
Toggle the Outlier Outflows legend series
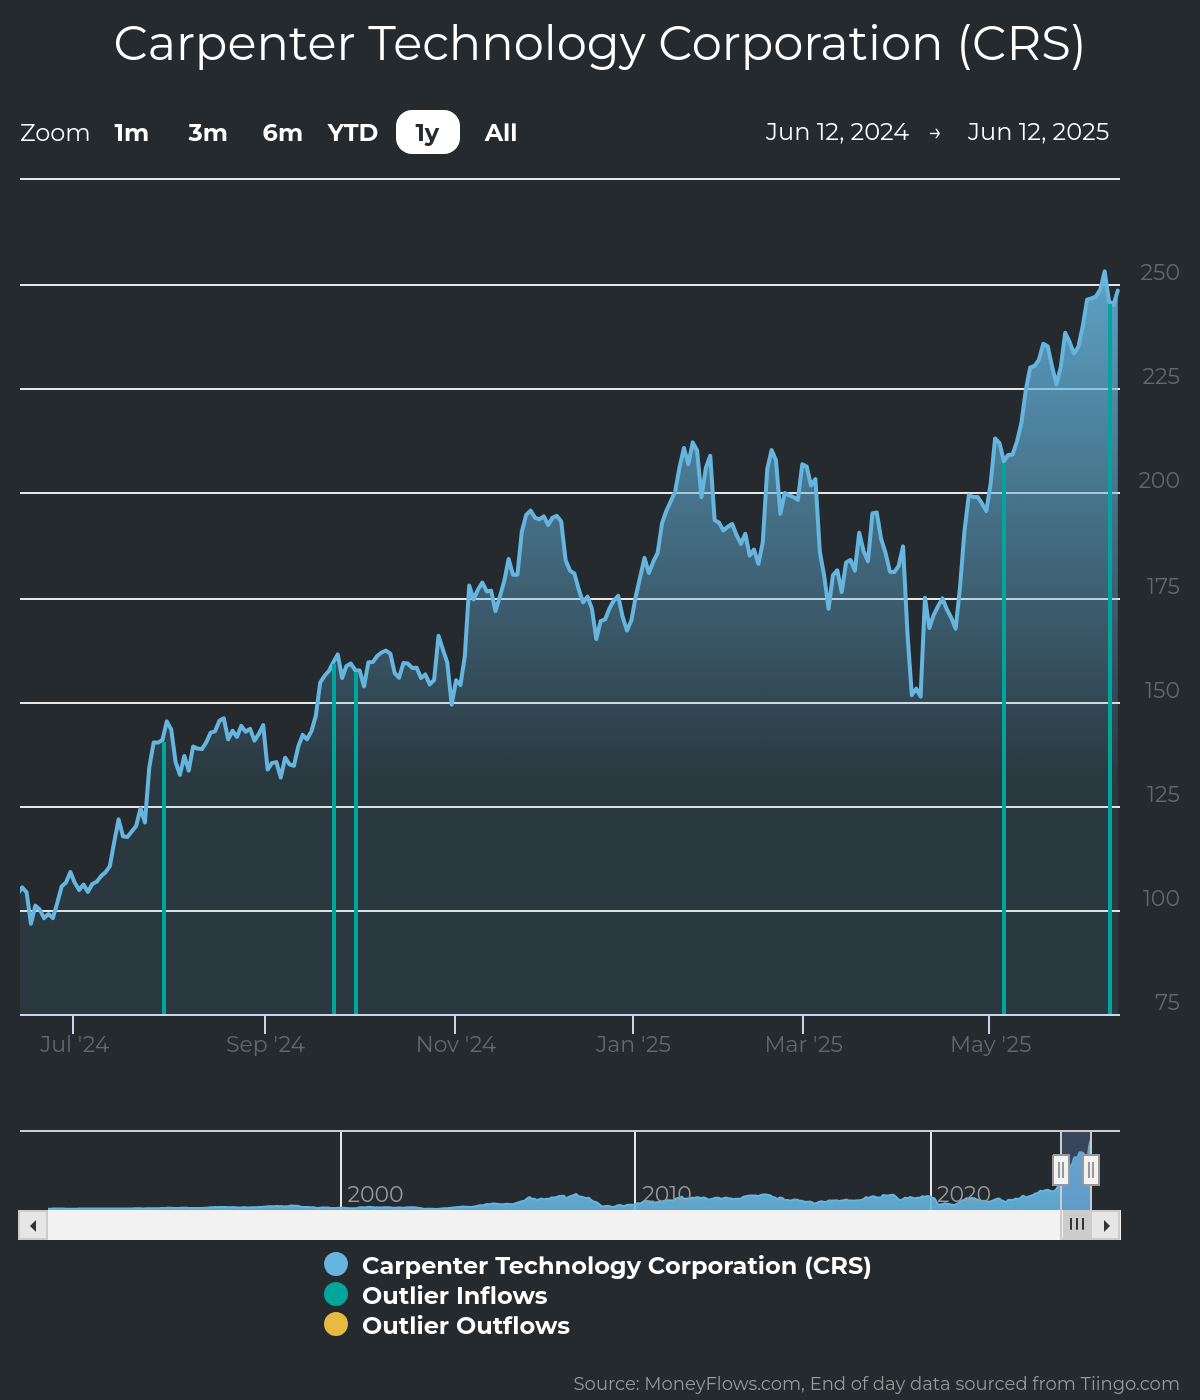[x=465, y=1325]
